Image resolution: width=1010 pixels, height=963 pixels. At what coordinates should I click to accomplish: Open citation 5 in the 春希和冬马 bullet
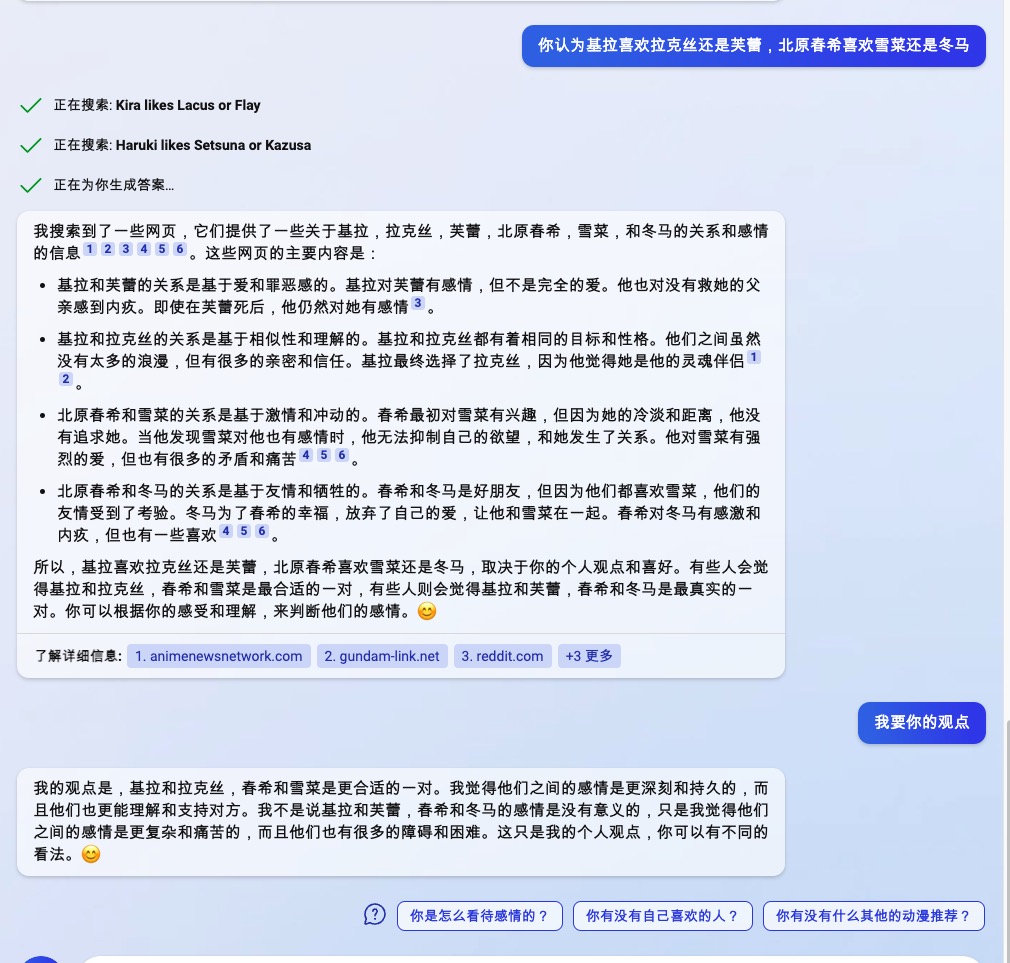[244, 531]
